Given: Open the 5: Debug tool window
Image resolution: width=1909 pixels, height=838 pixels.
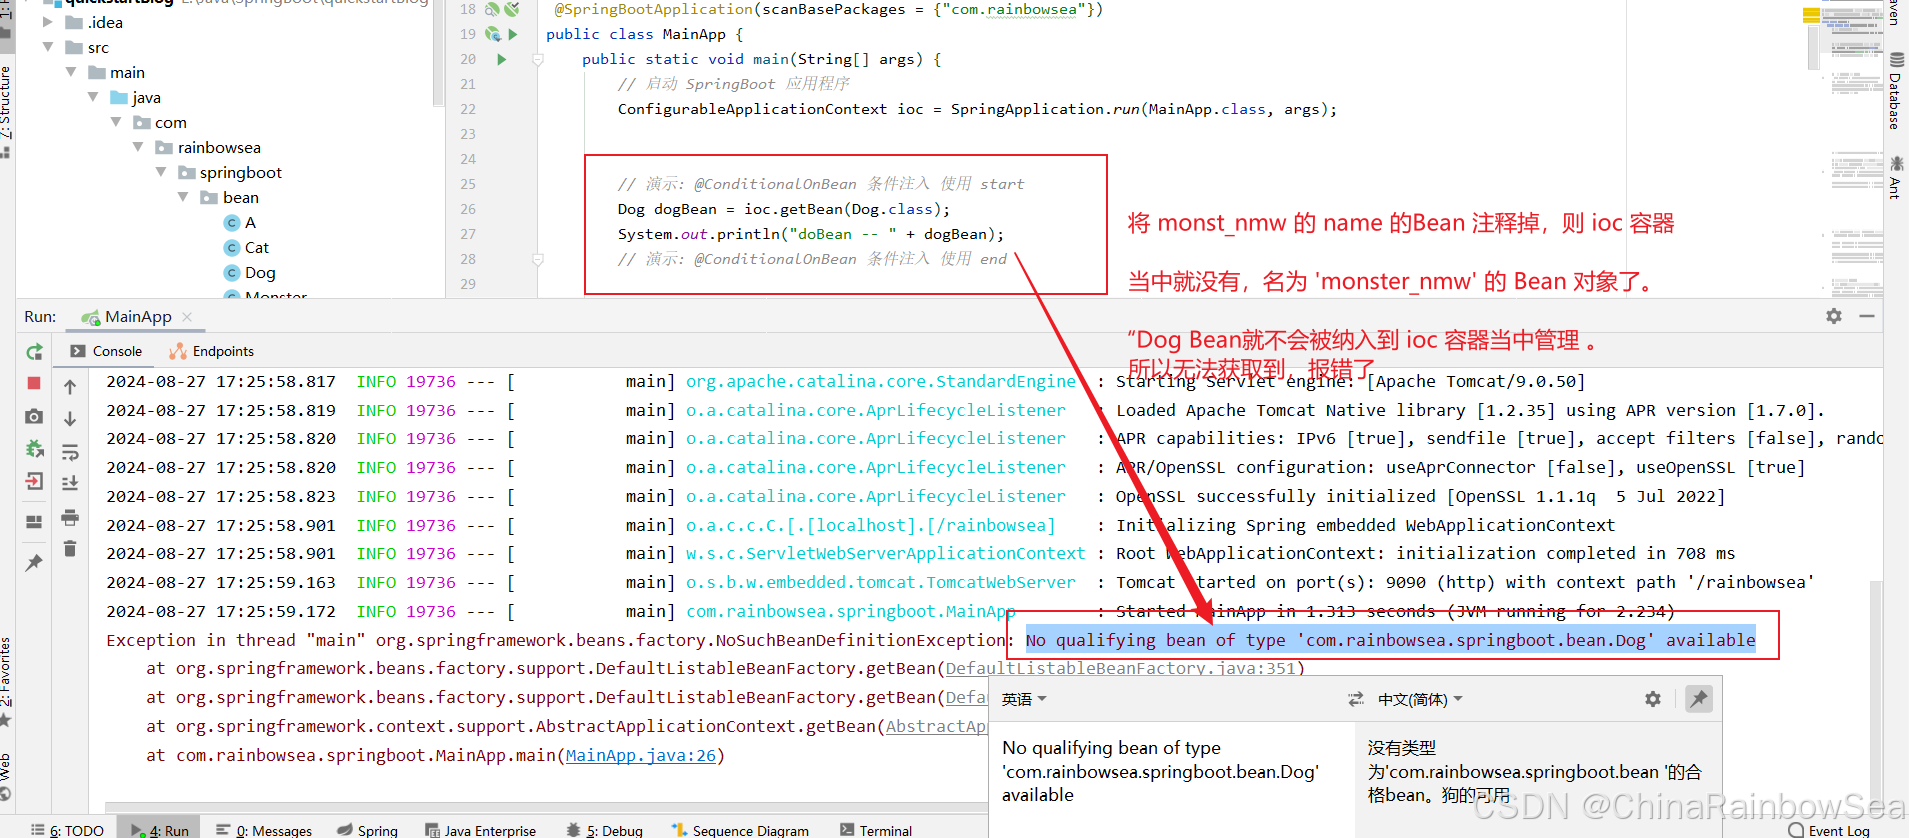Looking at the screenshot, I should pos(604,830).
